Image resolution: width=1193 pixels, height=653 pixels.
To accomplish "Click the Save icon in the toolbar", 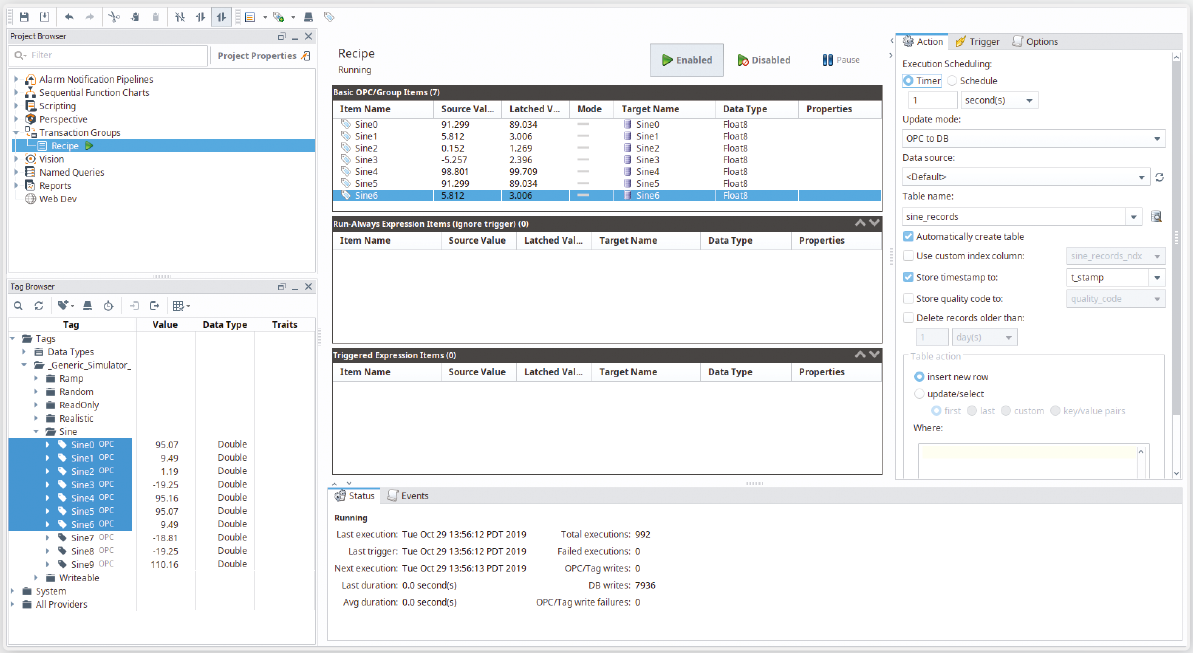I will point(24,17).
